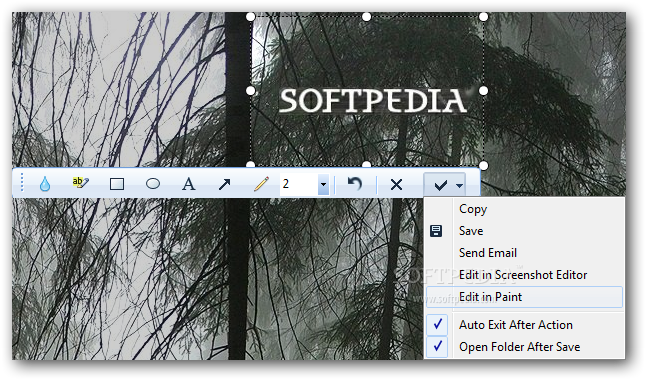This screenshot has height=380, width=646.
Task: Click the top-middle selection resize handle
Action: (x=367, y=16)
